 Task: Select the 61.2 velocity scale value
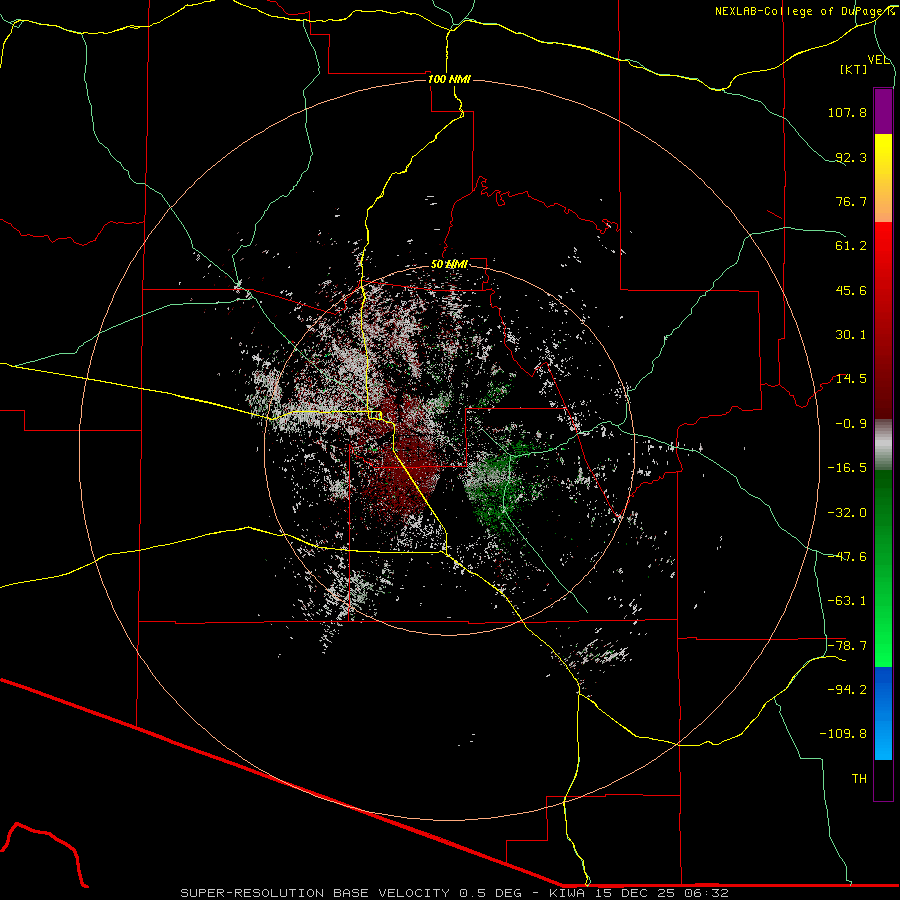pos(851,246)
